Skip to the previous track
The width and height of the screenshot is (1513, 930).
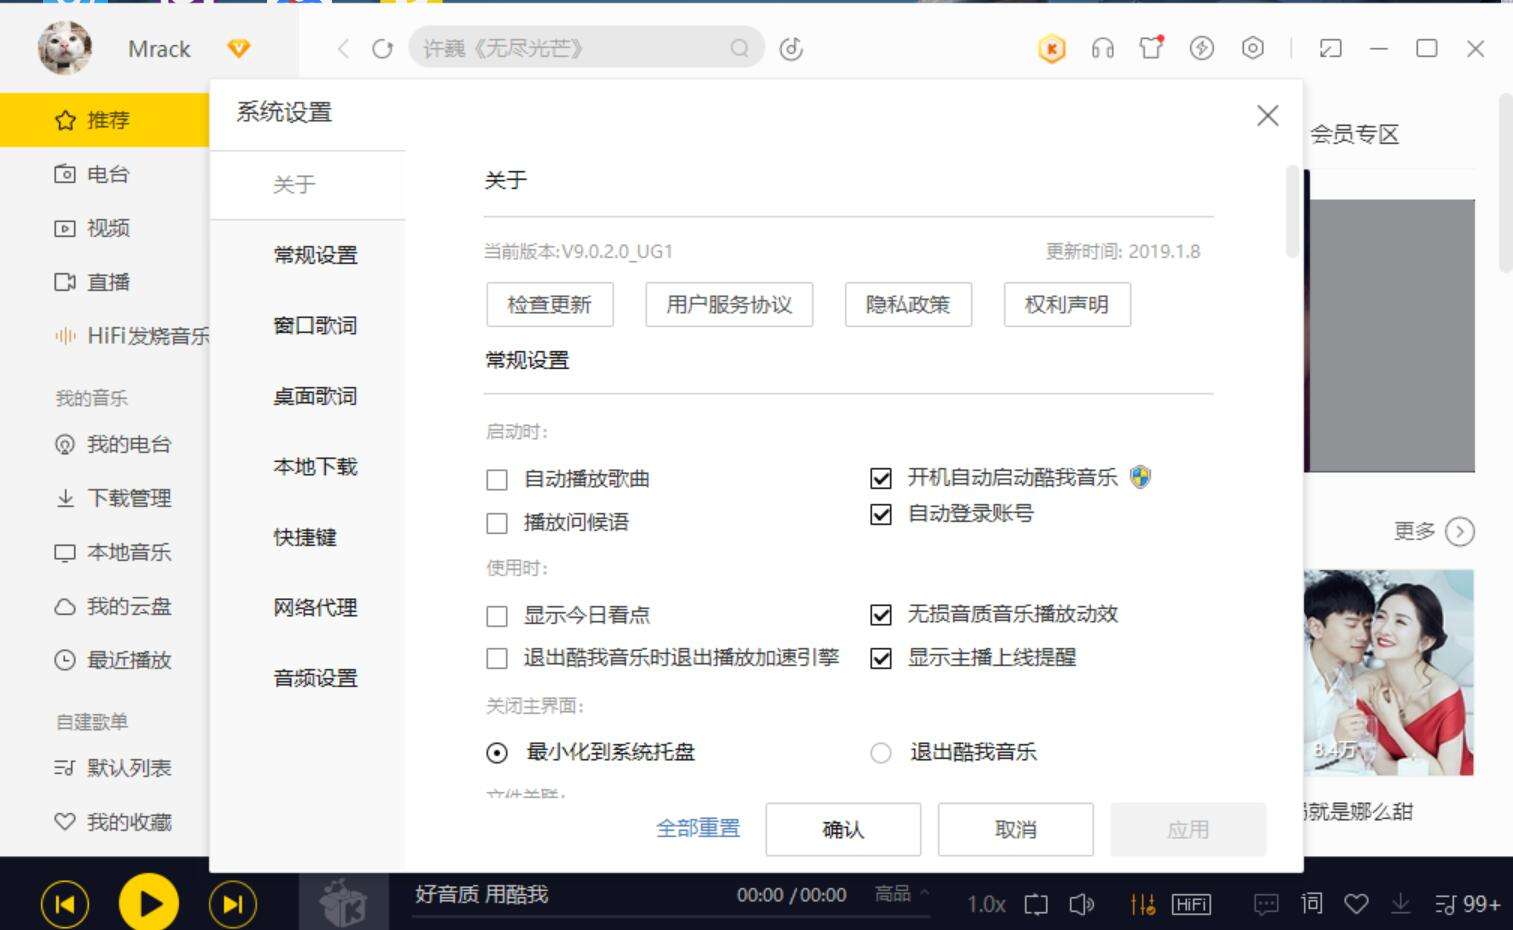65,905
